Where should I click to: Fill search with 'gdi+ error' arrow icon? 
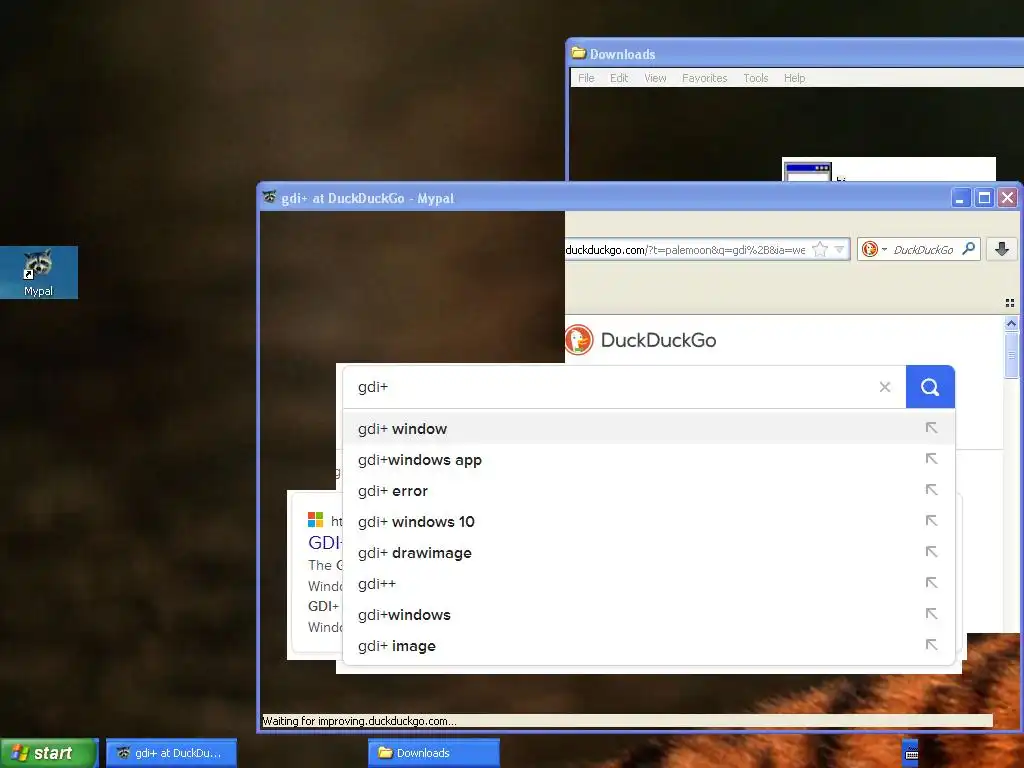coord(931,490)
